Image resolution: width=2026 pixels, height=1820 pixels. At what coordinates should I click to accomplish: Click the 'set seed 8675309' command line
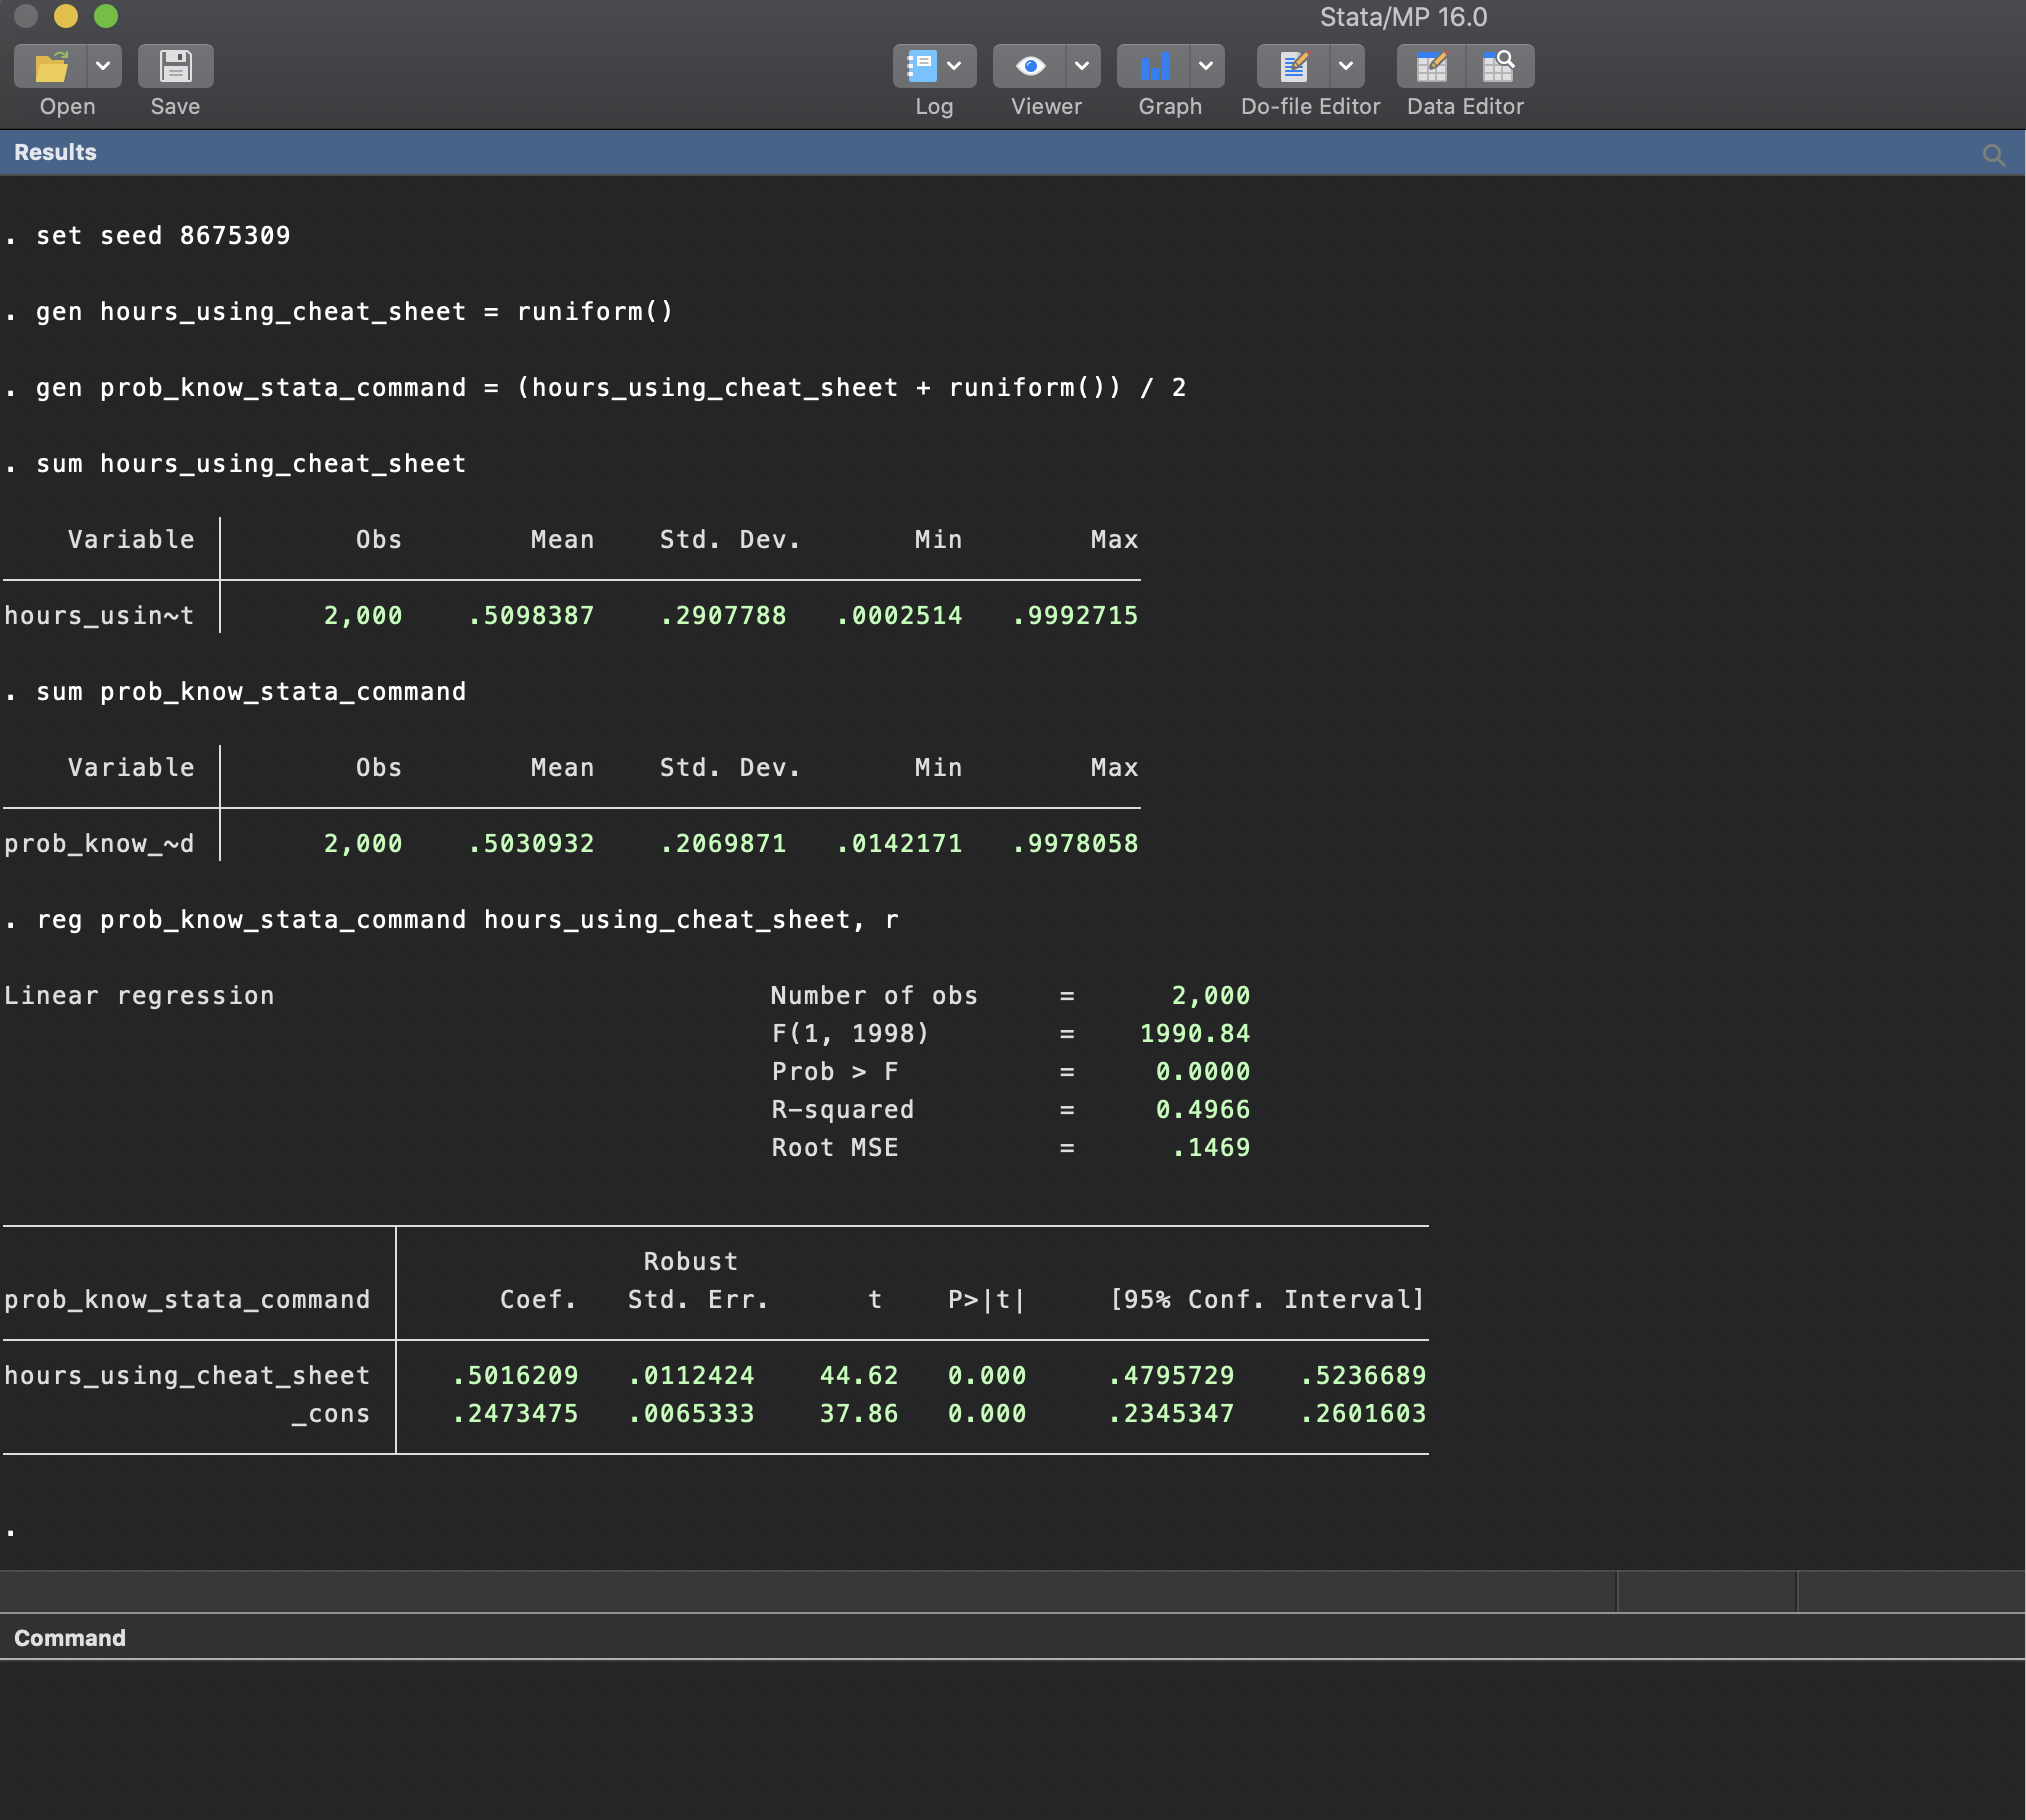pos(163,236)
